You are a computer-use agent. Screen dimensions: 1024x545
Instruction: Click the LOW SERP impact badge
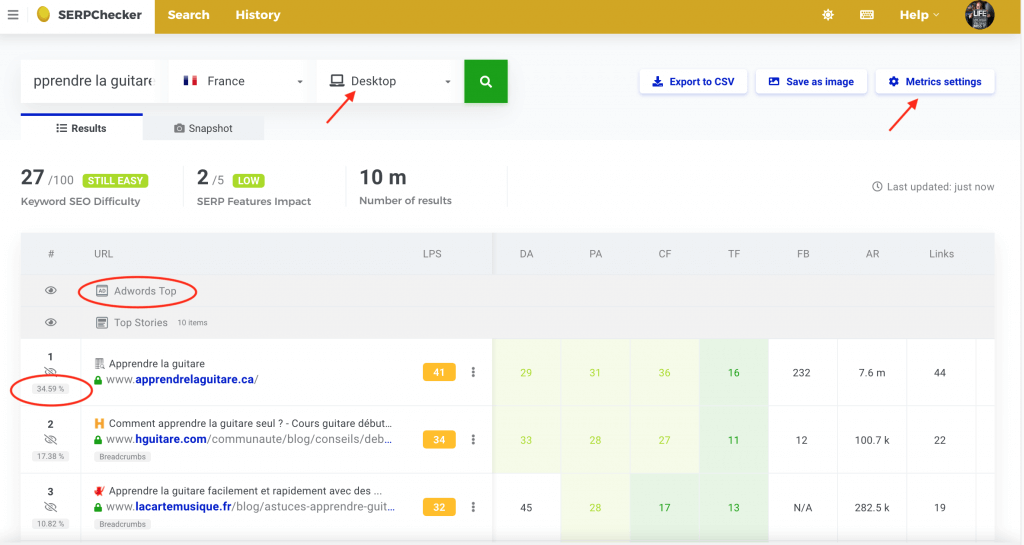point(248,181)
